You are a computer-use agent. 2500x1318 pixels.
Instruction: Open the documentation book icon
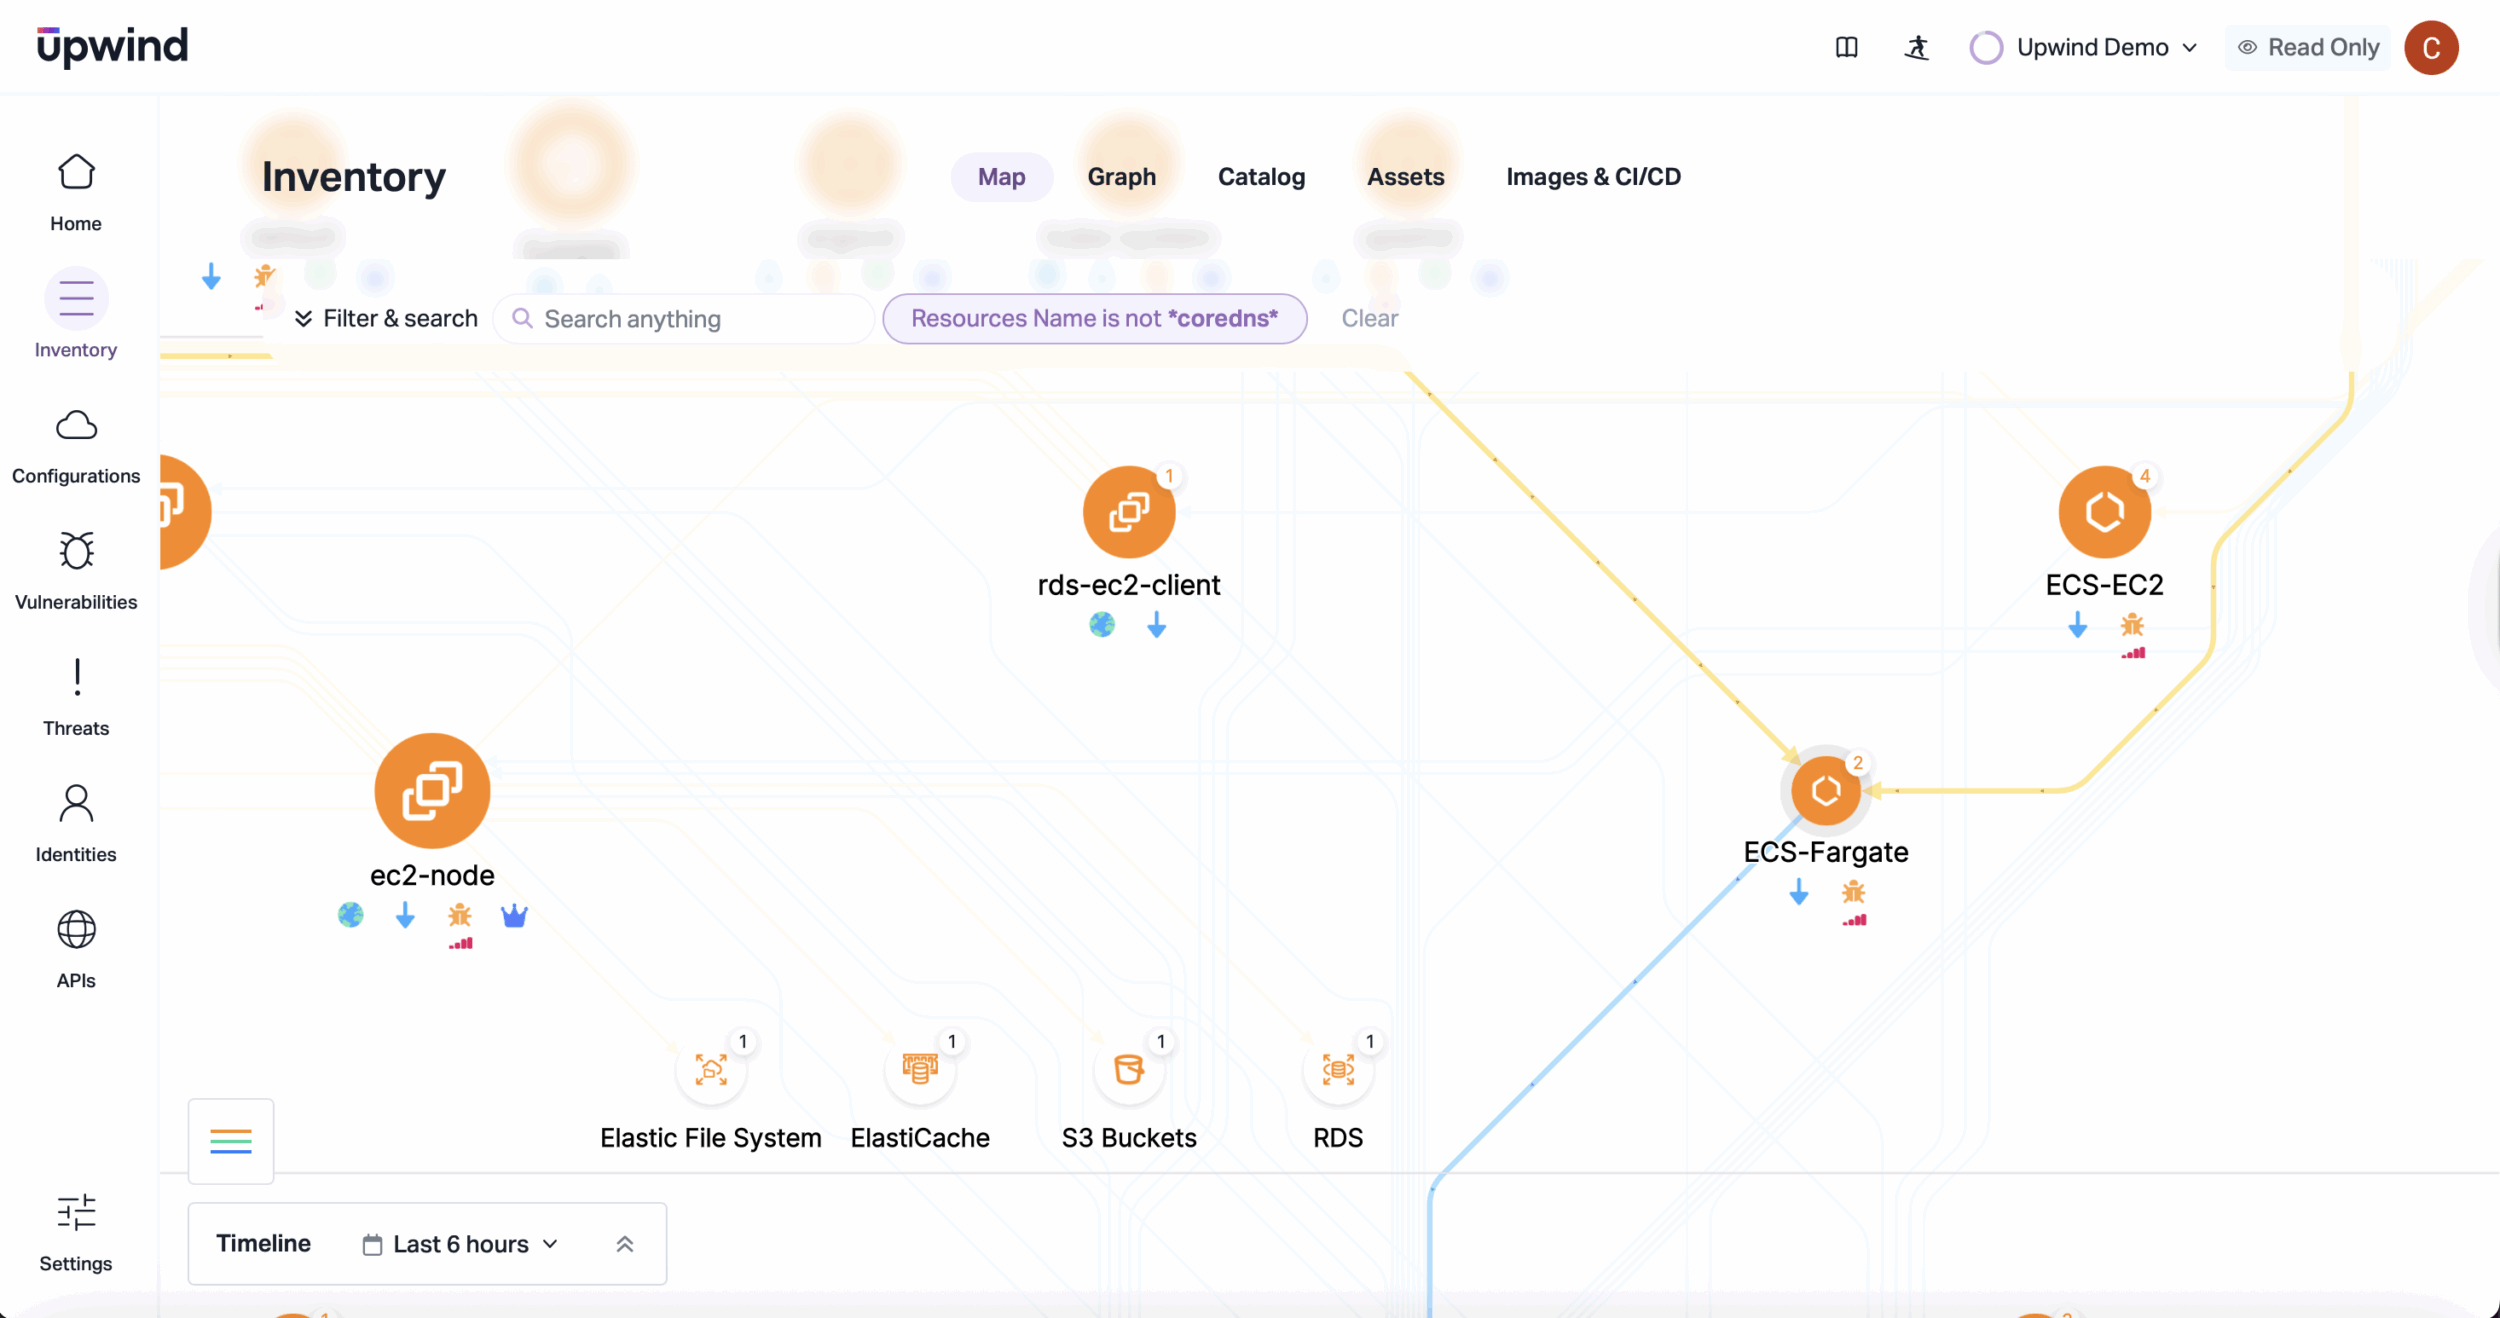1846,47
